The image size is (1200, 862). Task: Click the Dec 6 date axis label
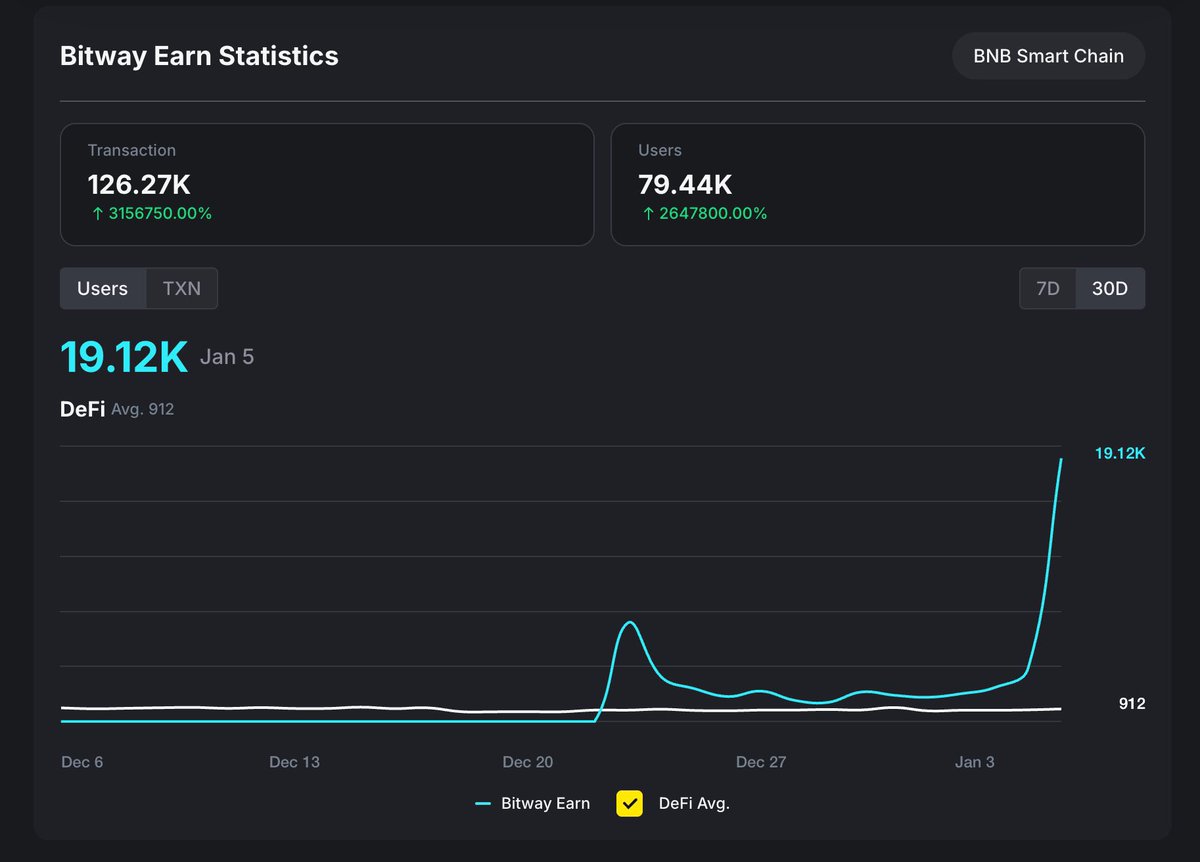pyautogui.click(x=82, y=762)
